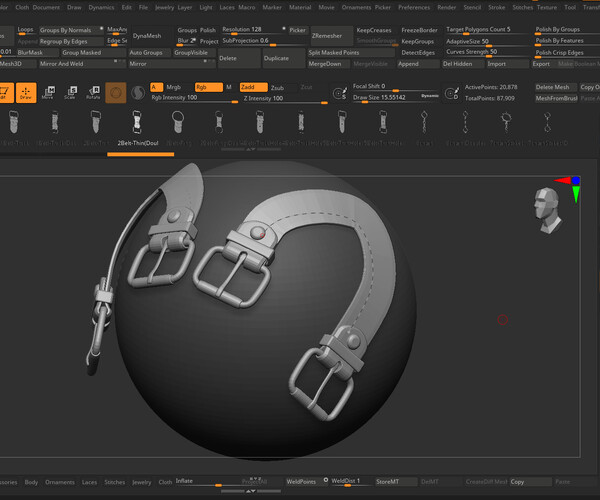Toggle DetectEdges option
Viewport: 600px width, 500px height.
click(418, 52)
